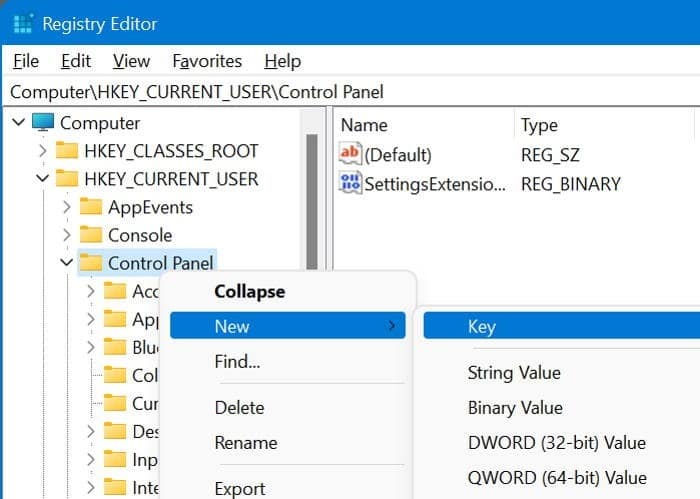Click the binary value icon beside SettingsExtensio...

(x=350, y=183)
